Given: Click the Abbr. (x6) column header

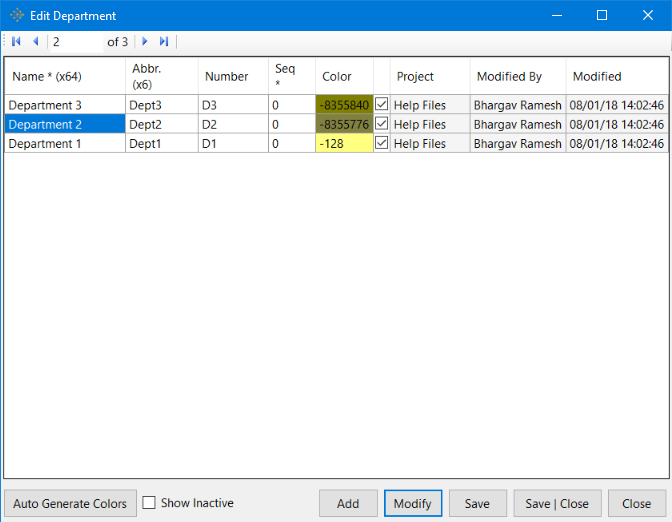Looking at the screenshot, I should pyautogui.click(x=162, y=76).
